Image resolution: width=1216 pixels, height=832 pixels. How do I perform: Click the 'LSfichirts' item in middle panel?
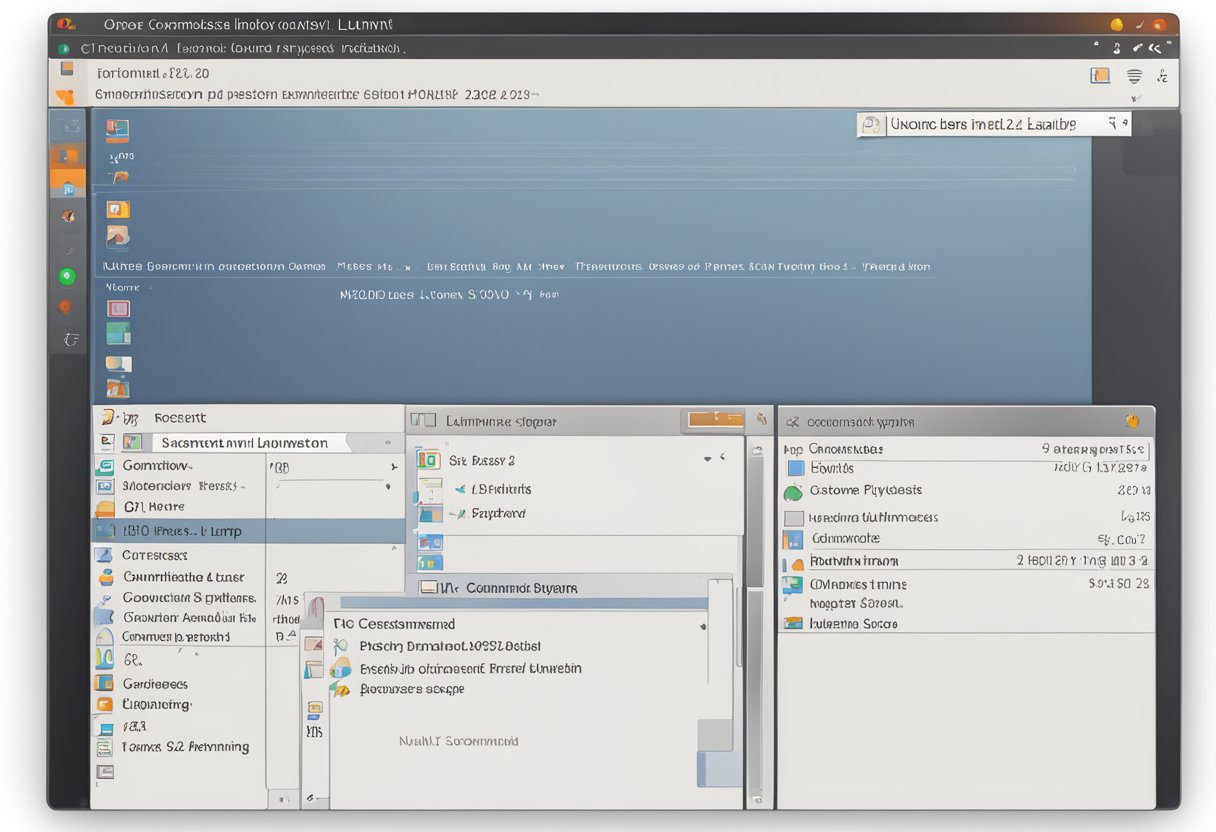500,489
